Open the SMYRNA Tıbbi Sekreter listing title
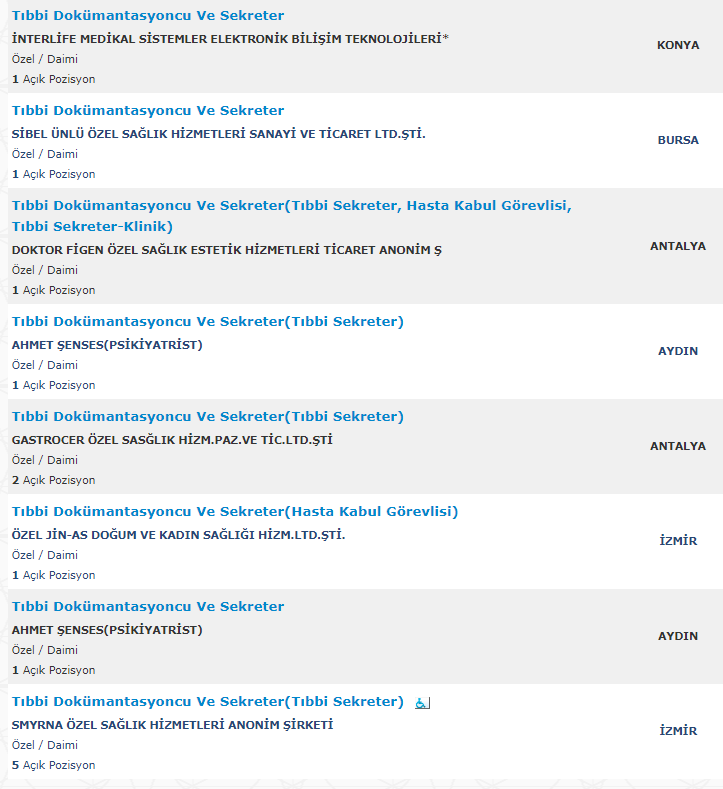This screenshot has height=789, width=723. [208, 702]
